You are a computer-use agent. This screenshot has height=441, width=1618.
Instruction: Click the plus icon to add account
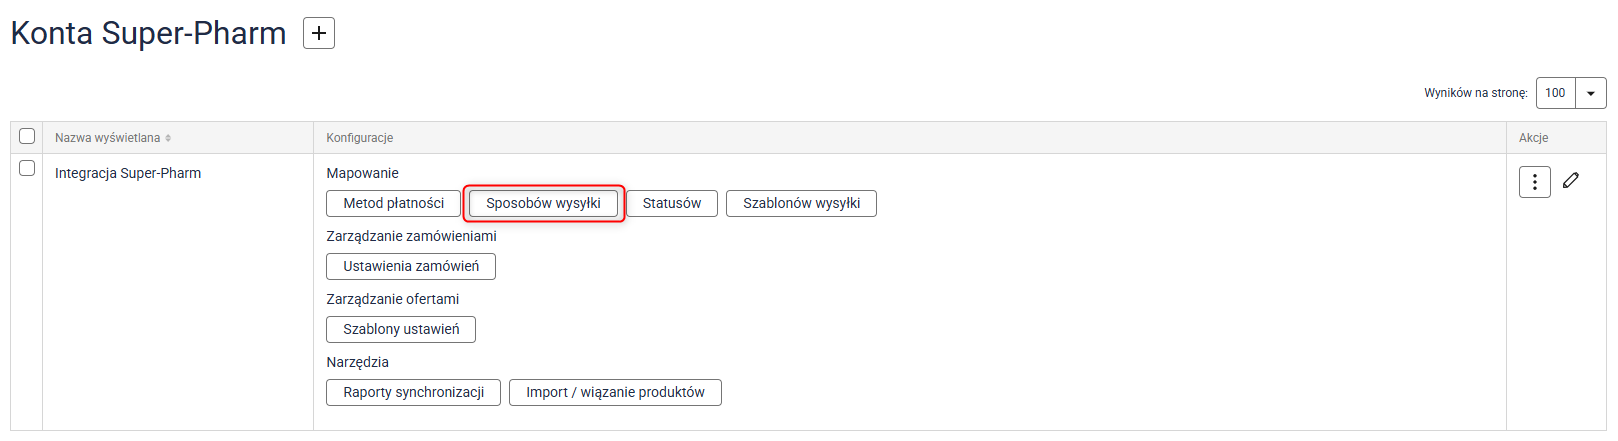coord(319,33)
